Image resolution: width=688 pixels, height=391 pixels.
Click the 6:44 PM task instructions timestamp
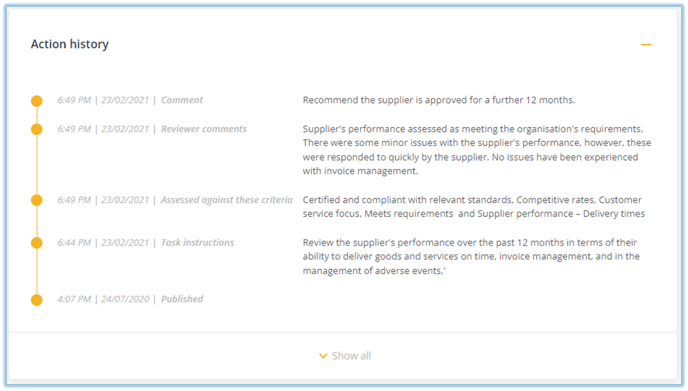coord(74,243)
